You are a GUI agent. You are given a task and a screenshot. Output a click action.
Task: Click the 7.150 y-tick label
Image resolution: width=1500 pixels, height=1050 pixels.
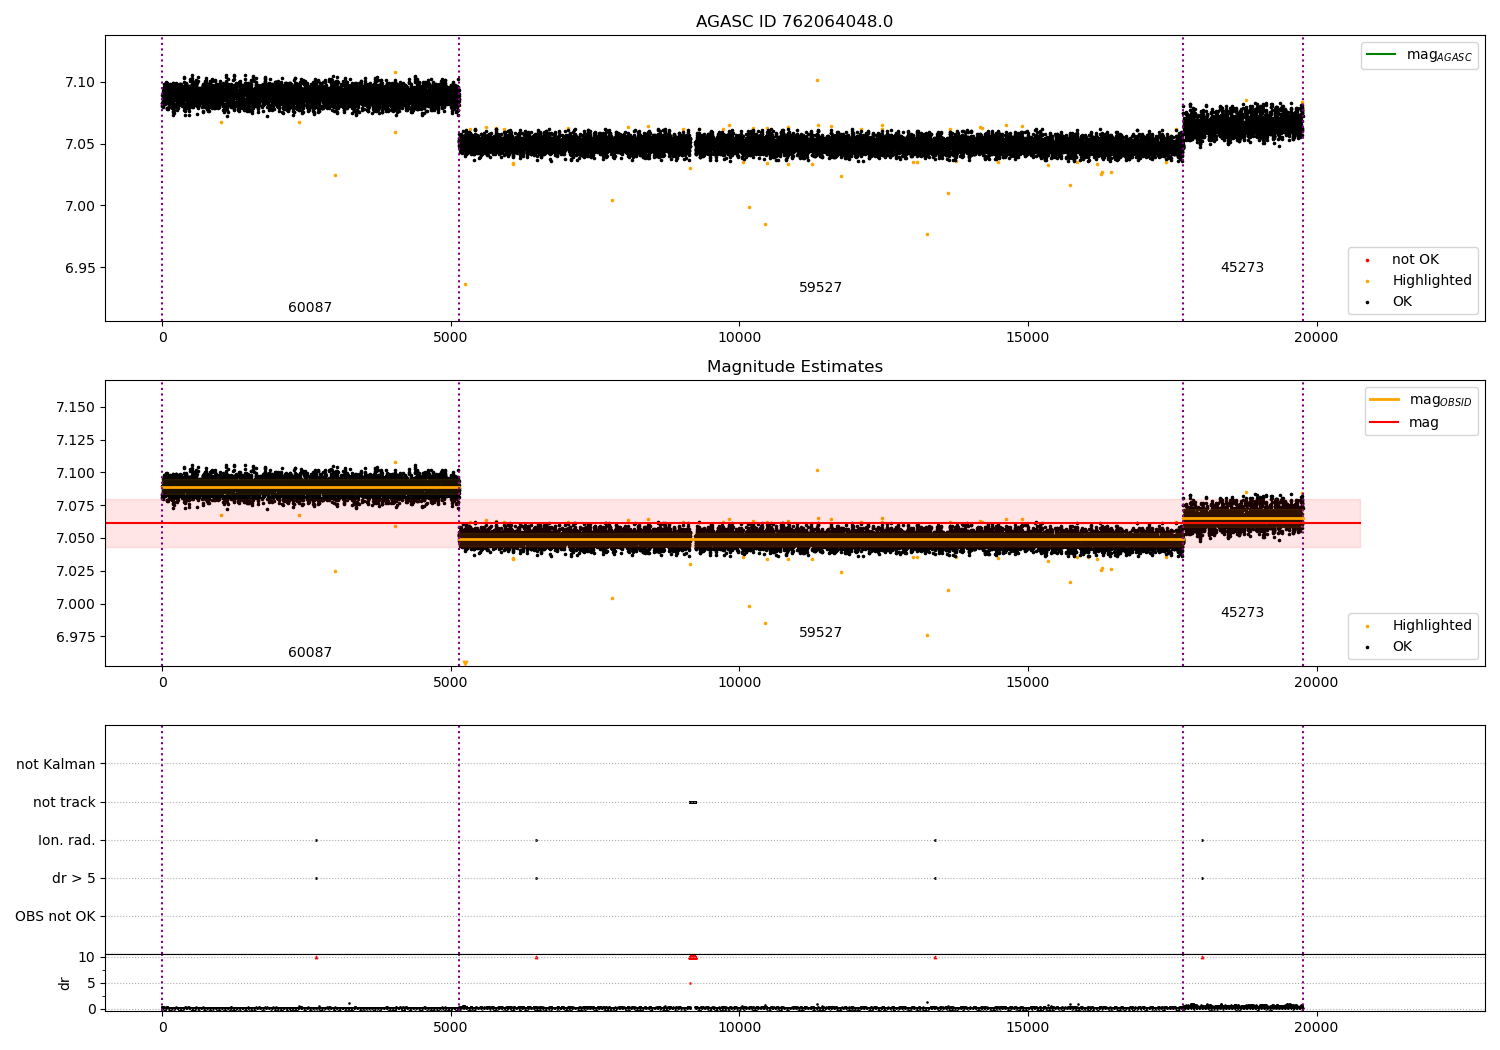(x=76, y=407)
